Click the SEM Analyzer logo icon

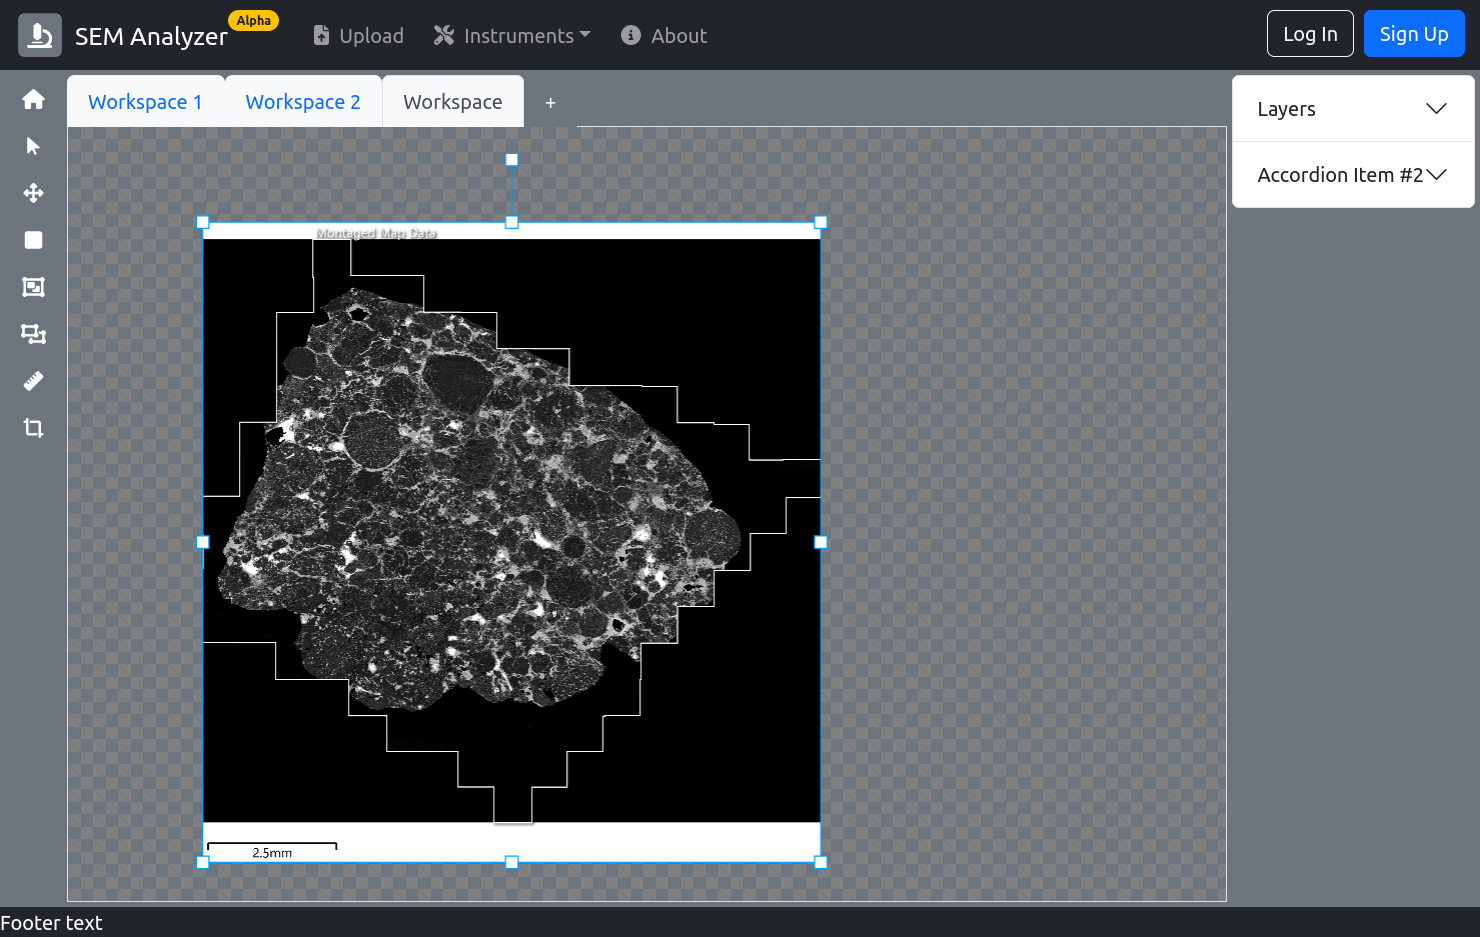pyautogui.click(x=39, y=33)
